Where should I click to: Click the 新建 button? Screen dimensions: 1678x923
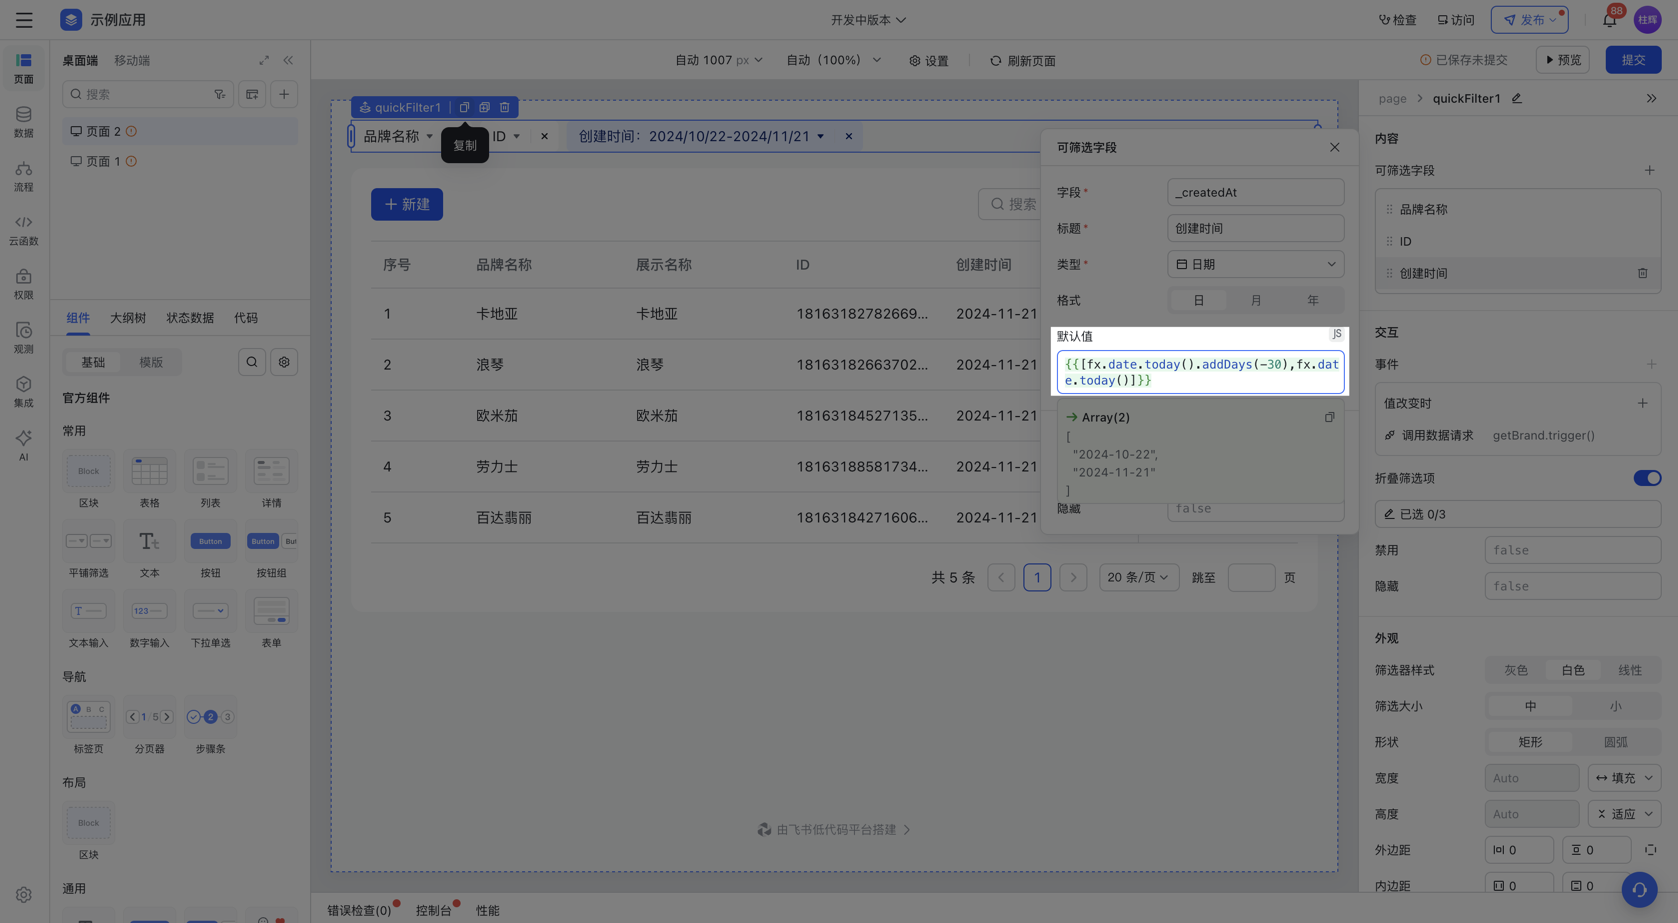(407, 204)
